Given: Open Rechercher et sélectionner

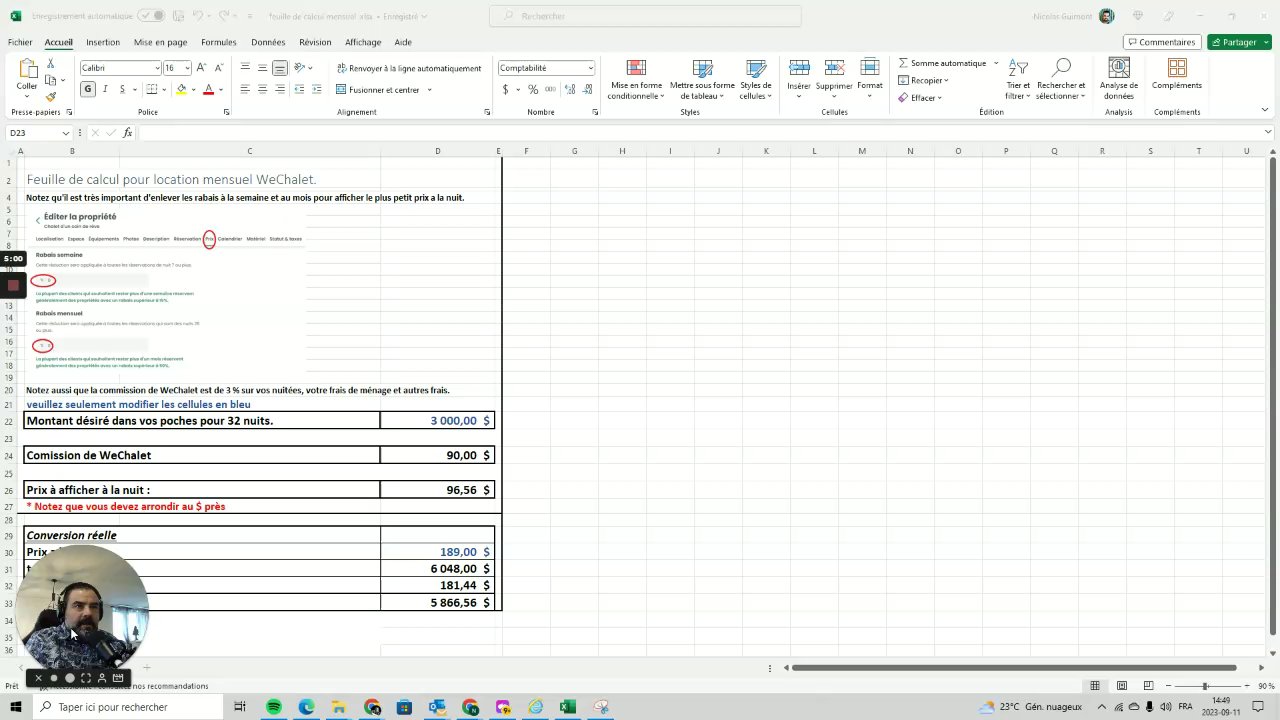Looking at the screenshot, I should click(1061, 79).
